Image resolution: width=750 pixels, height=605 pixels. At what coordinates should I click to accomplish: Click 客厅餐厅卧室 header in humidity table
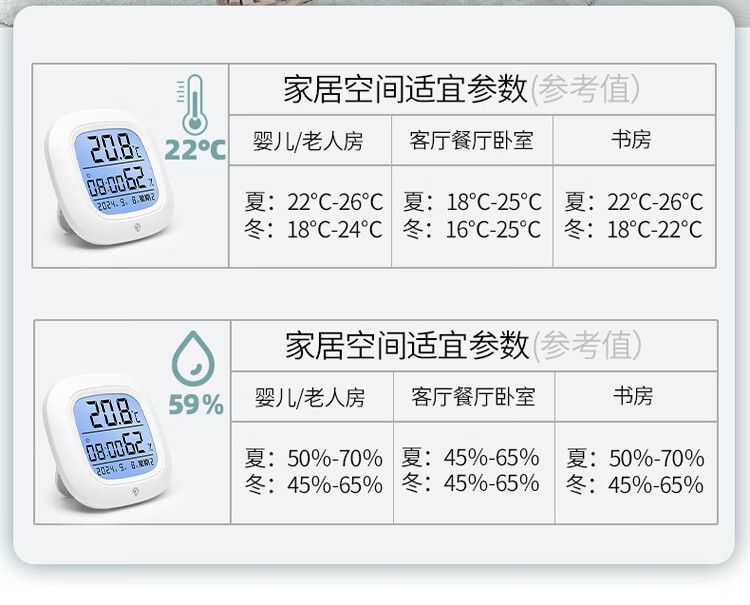pyautogui.click(x=473, y=398)
